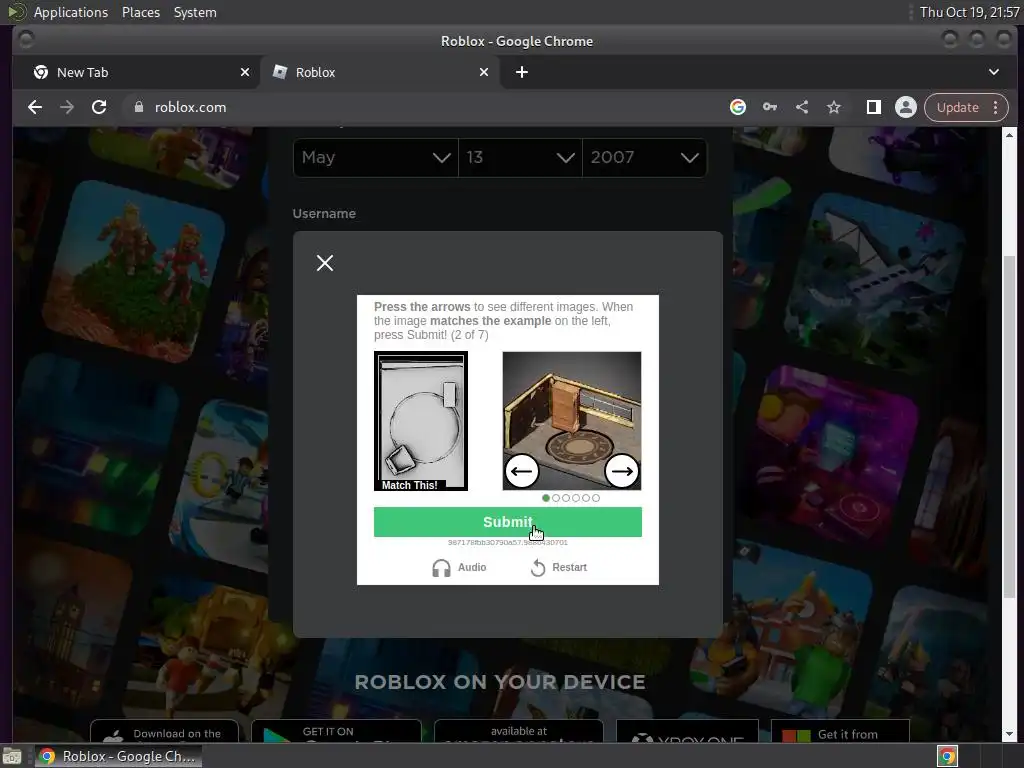The width and height of the screenshot is (1024, 768).
Task: Click the show desktop icon in taskbar
Action: click(12, 756)
